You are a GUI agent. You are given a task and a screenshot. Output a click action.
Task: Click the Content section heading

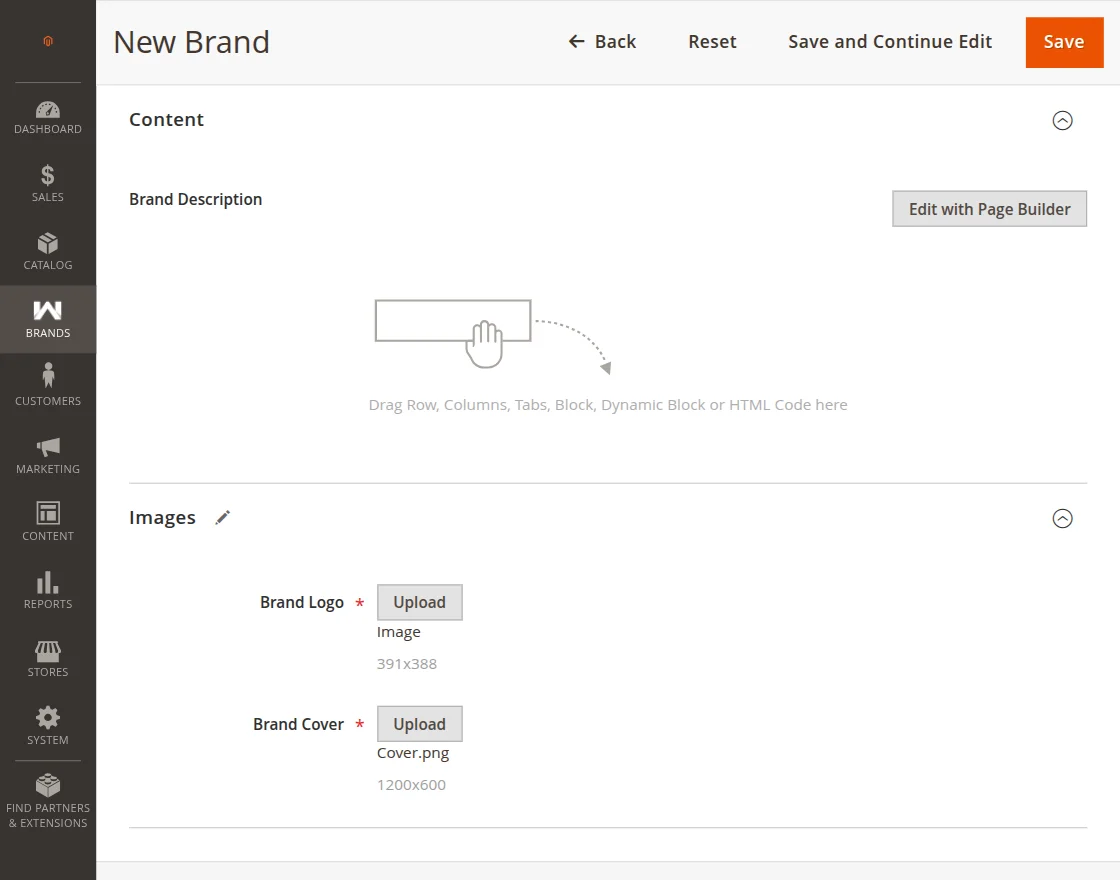(166, 119)
